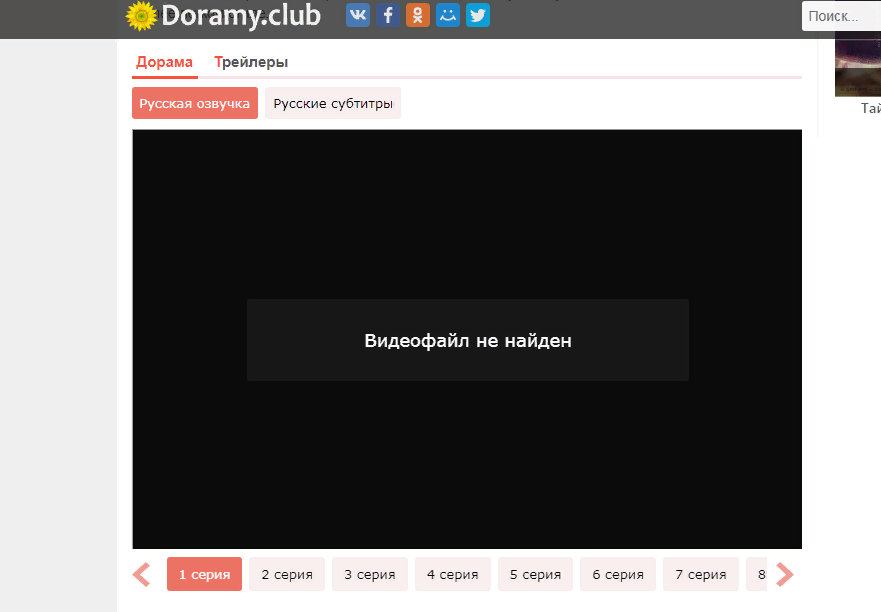This screenshot has width=881, height=612.
Task: Open the Odnoklassniki share icon
Action: click(418, 15)
